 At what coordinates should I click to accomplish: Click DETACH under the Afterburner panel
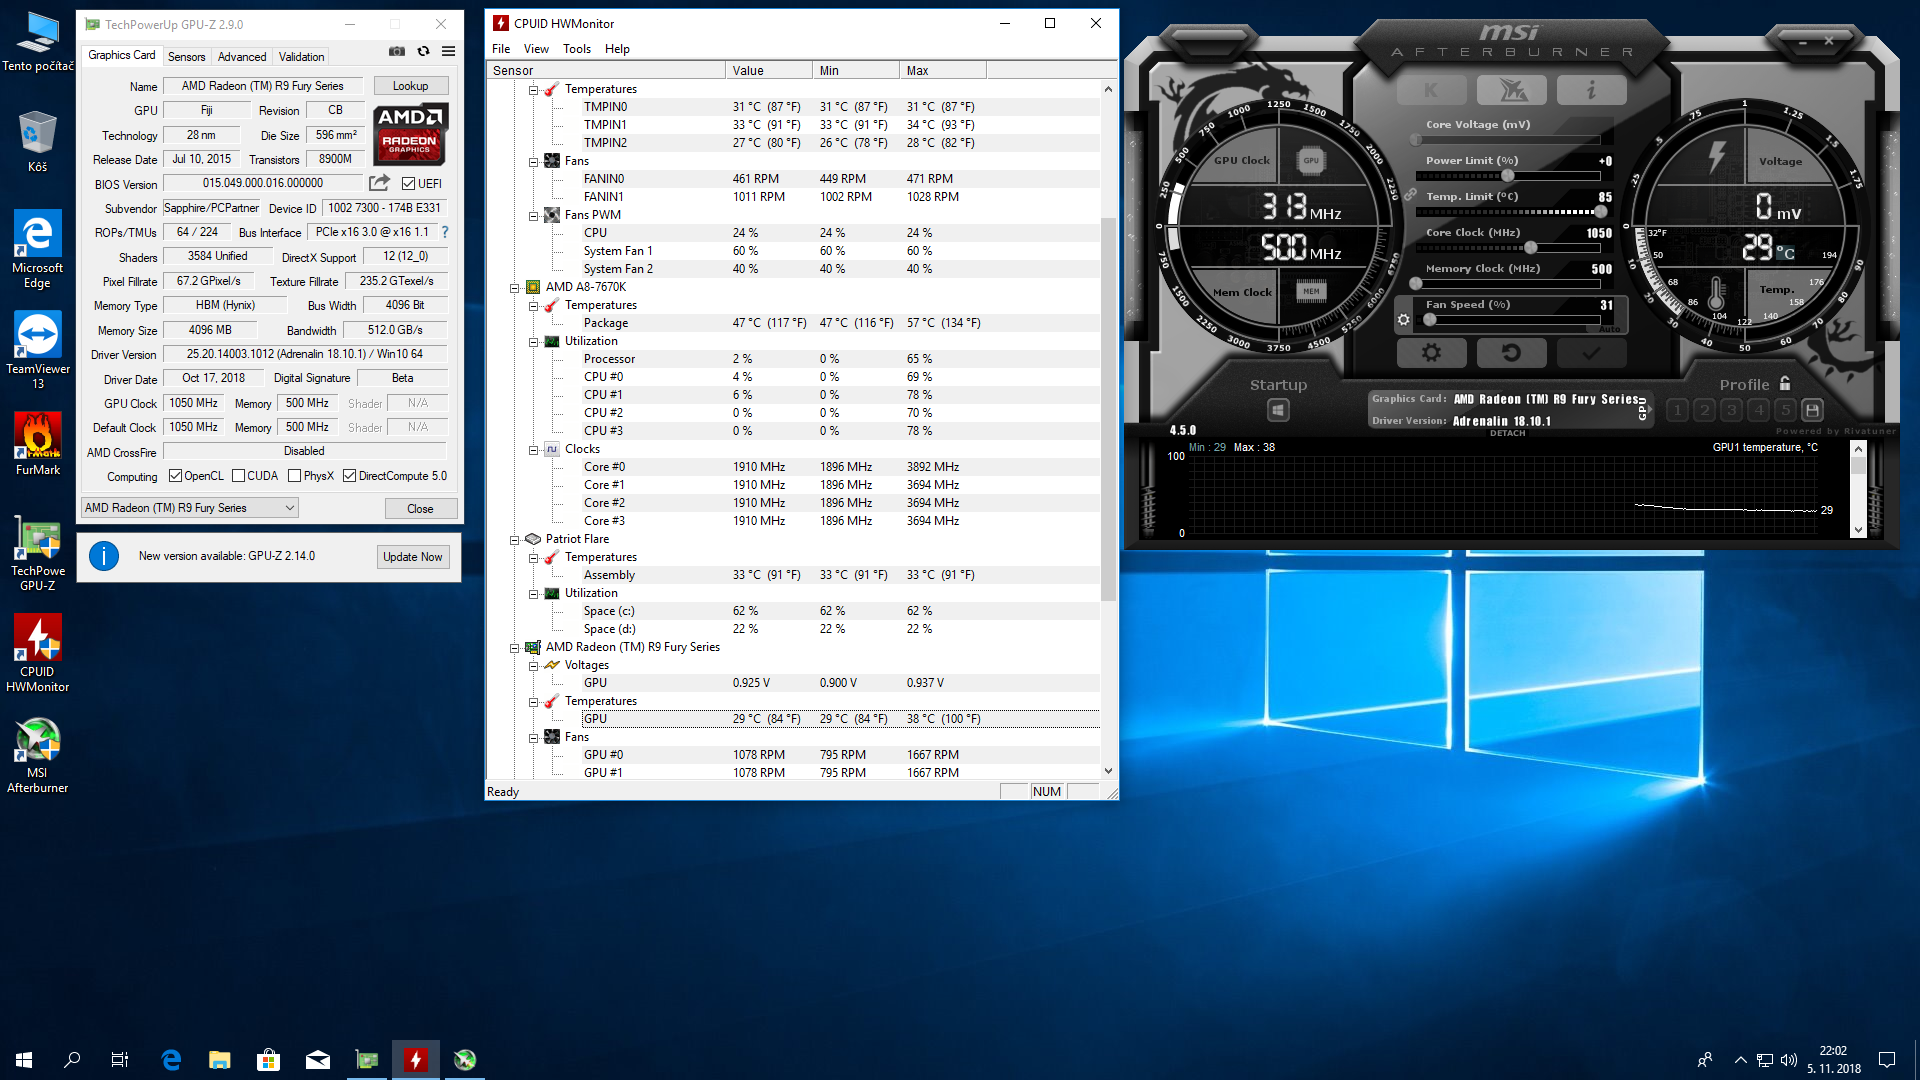click(1507, 433)
